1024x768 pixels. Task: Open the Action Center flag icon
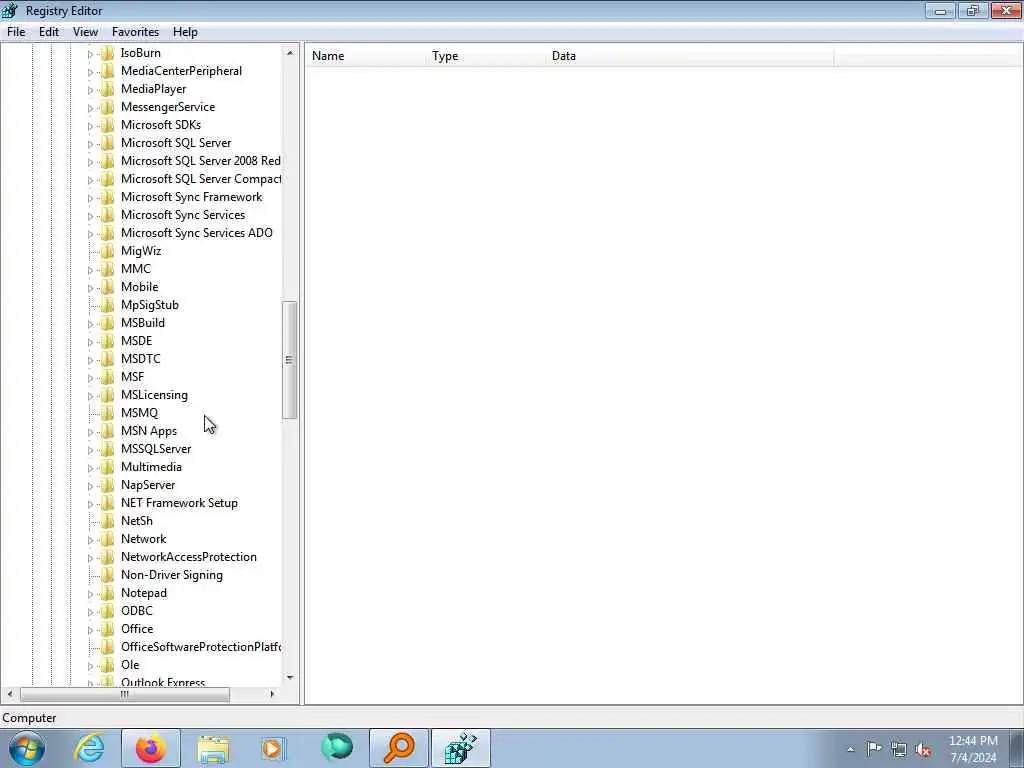coord(874,749)
